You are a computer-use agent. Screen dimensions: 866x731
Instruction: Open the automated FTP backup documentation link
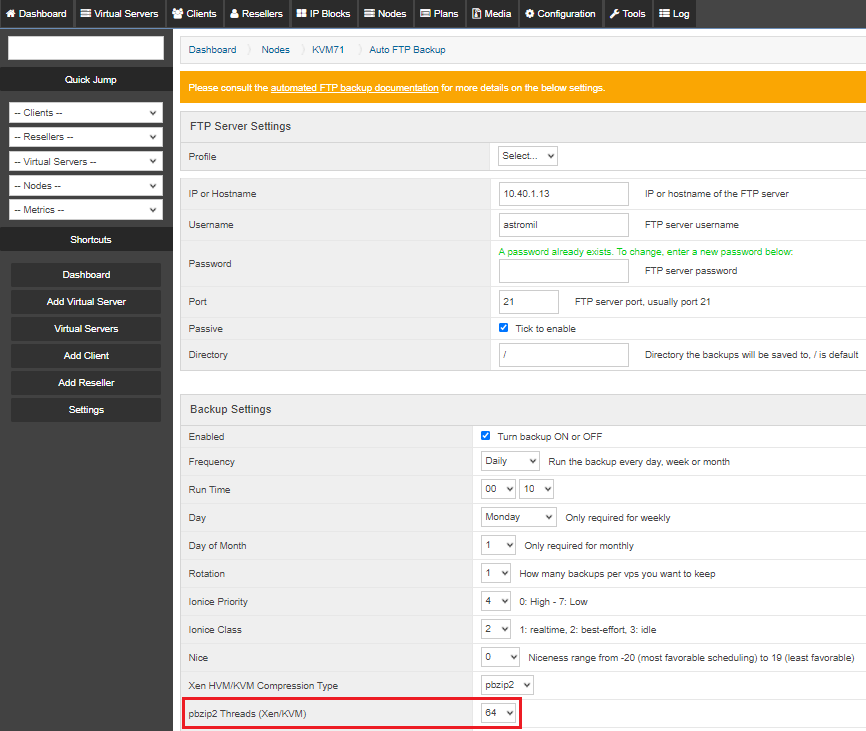354,88
